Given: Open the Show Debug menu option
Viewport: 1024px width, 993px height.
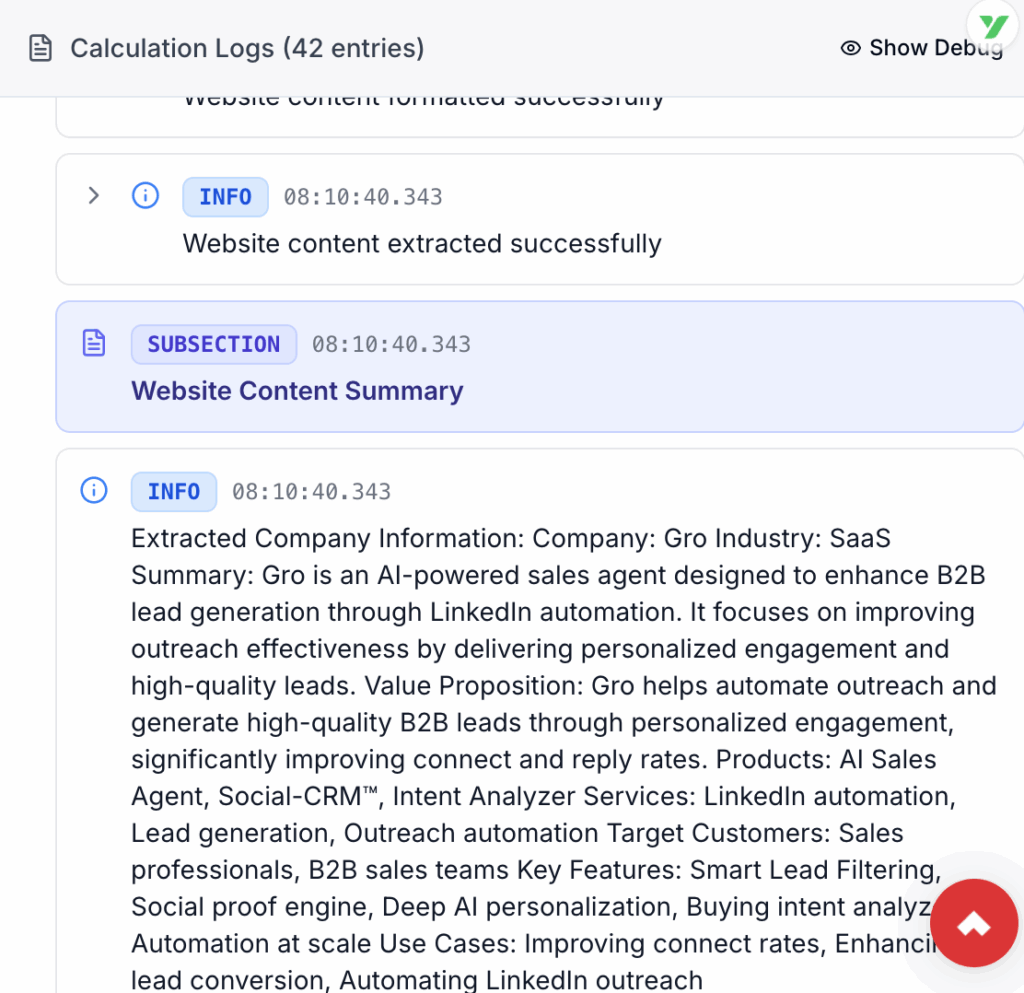Looking at the screenshot, I should click(x=921, y=47).
